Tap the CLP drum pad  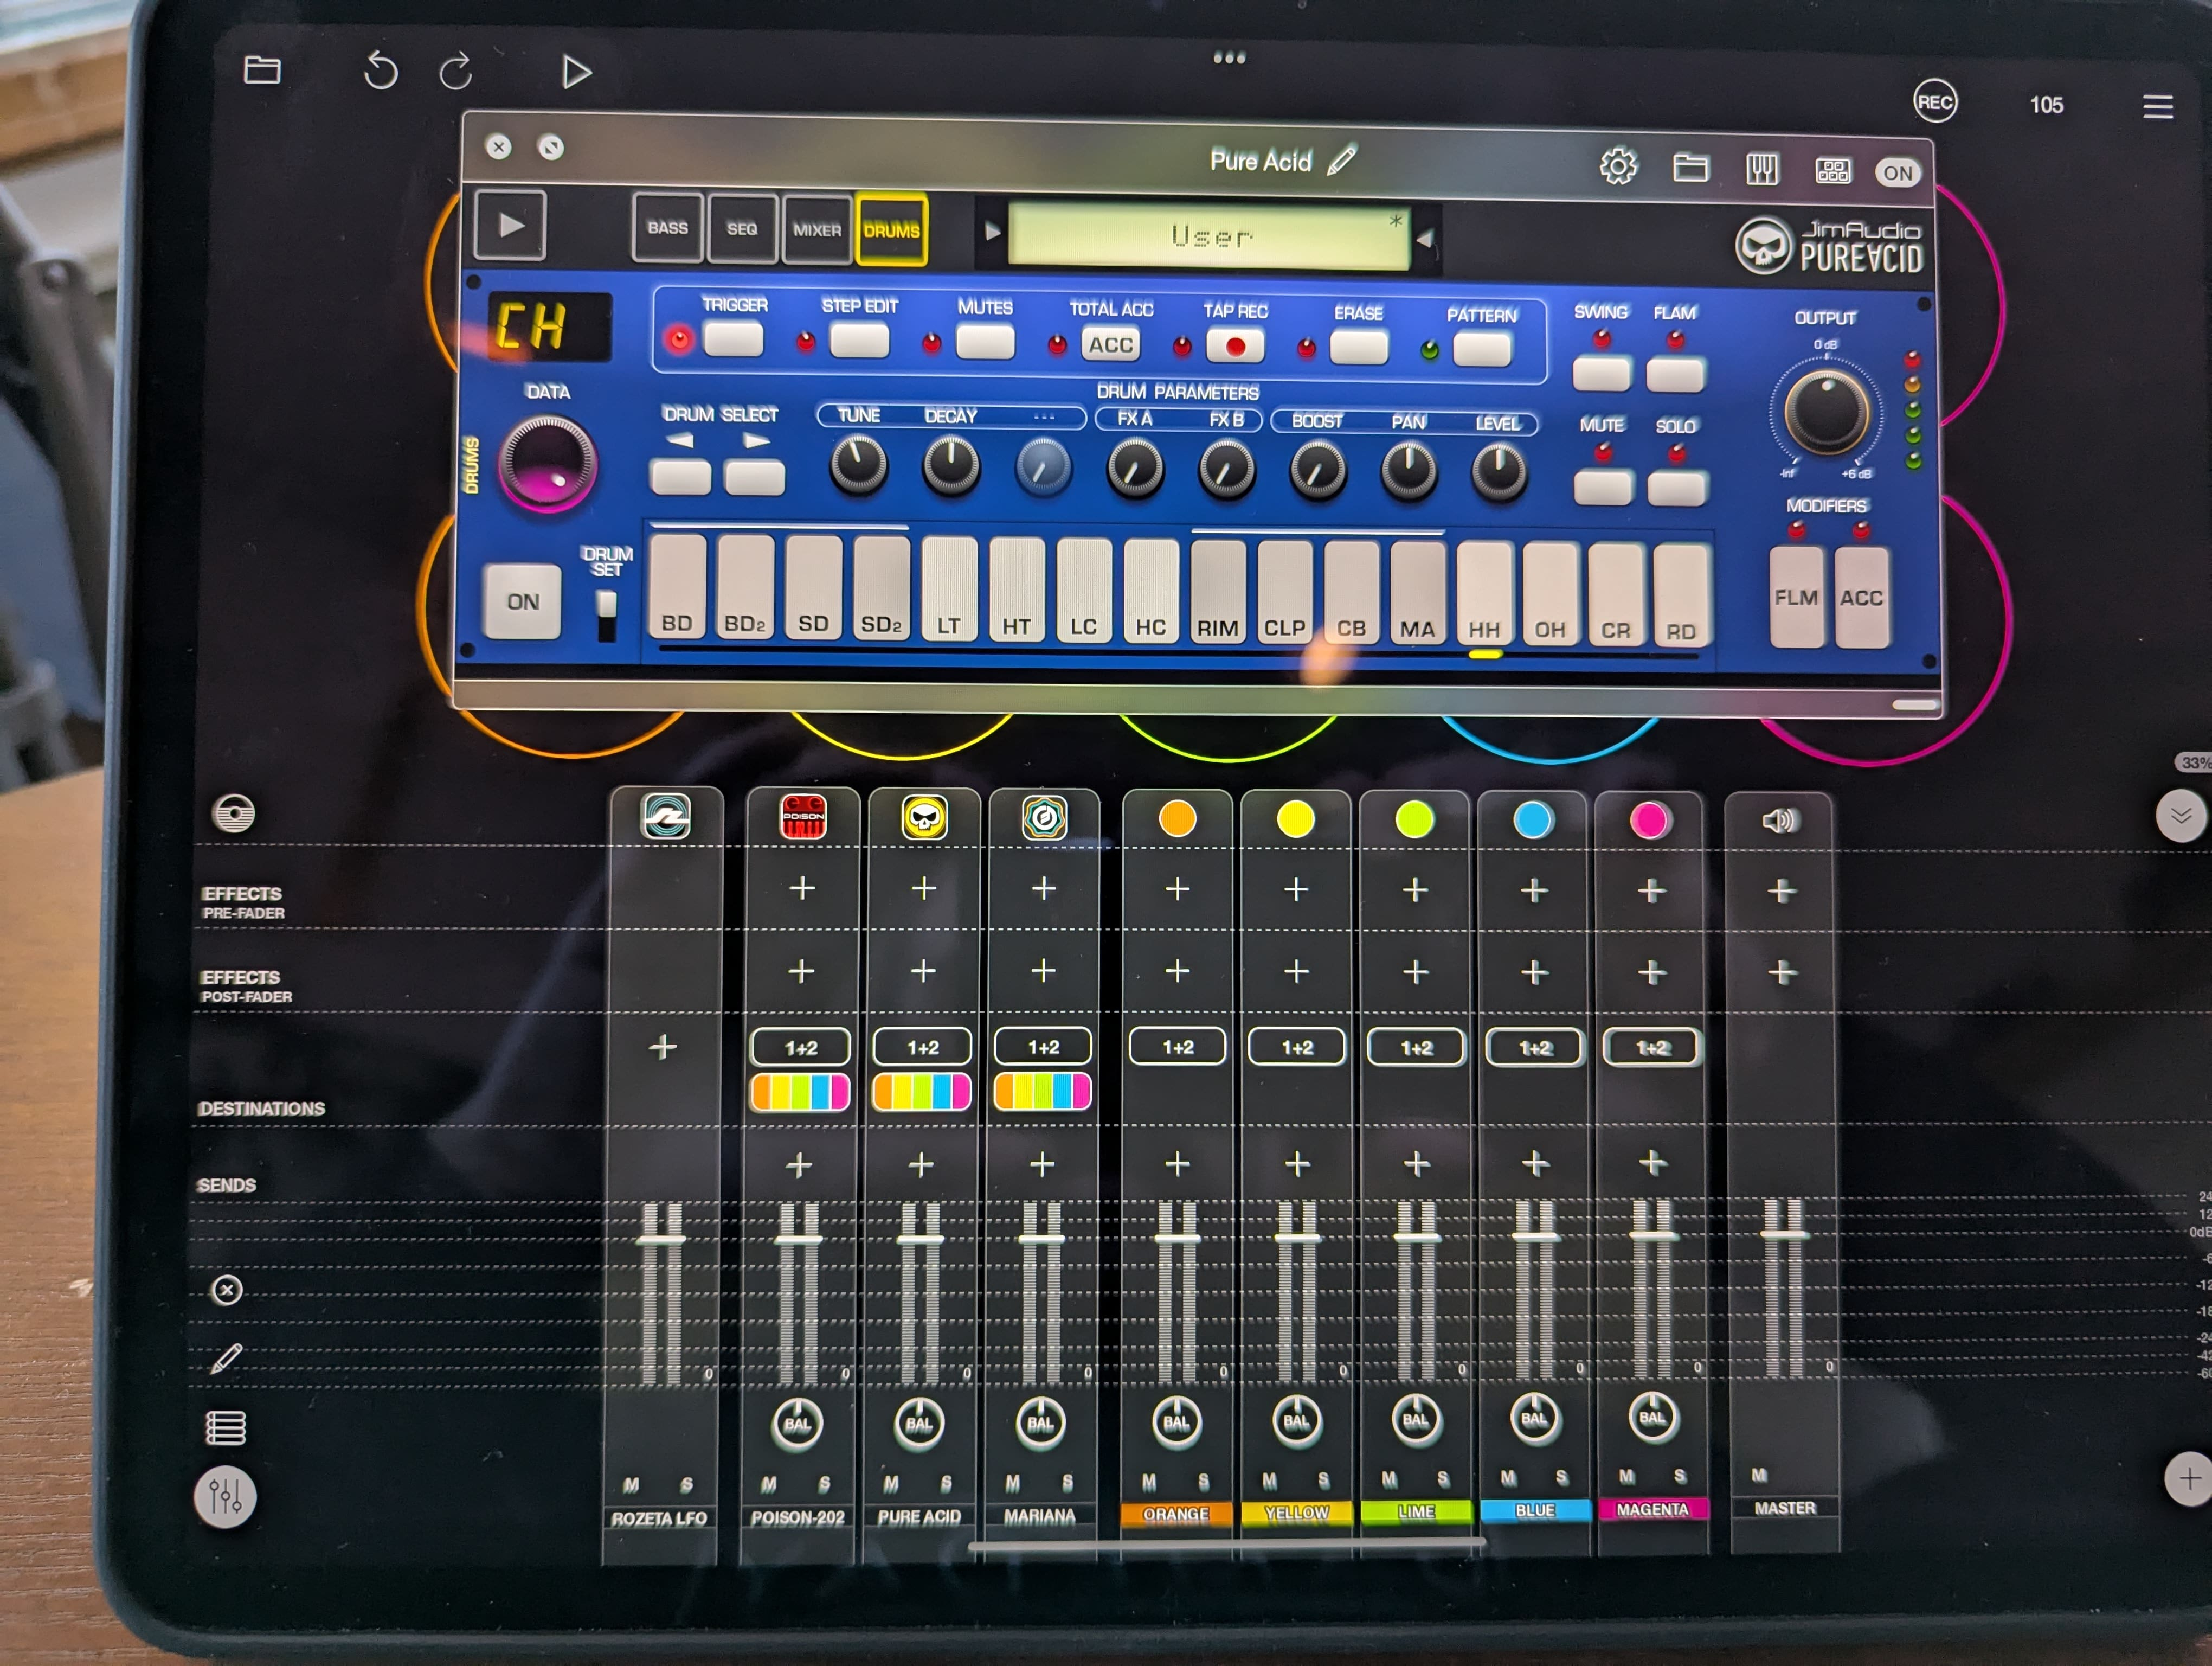[x=1284, y=592]
